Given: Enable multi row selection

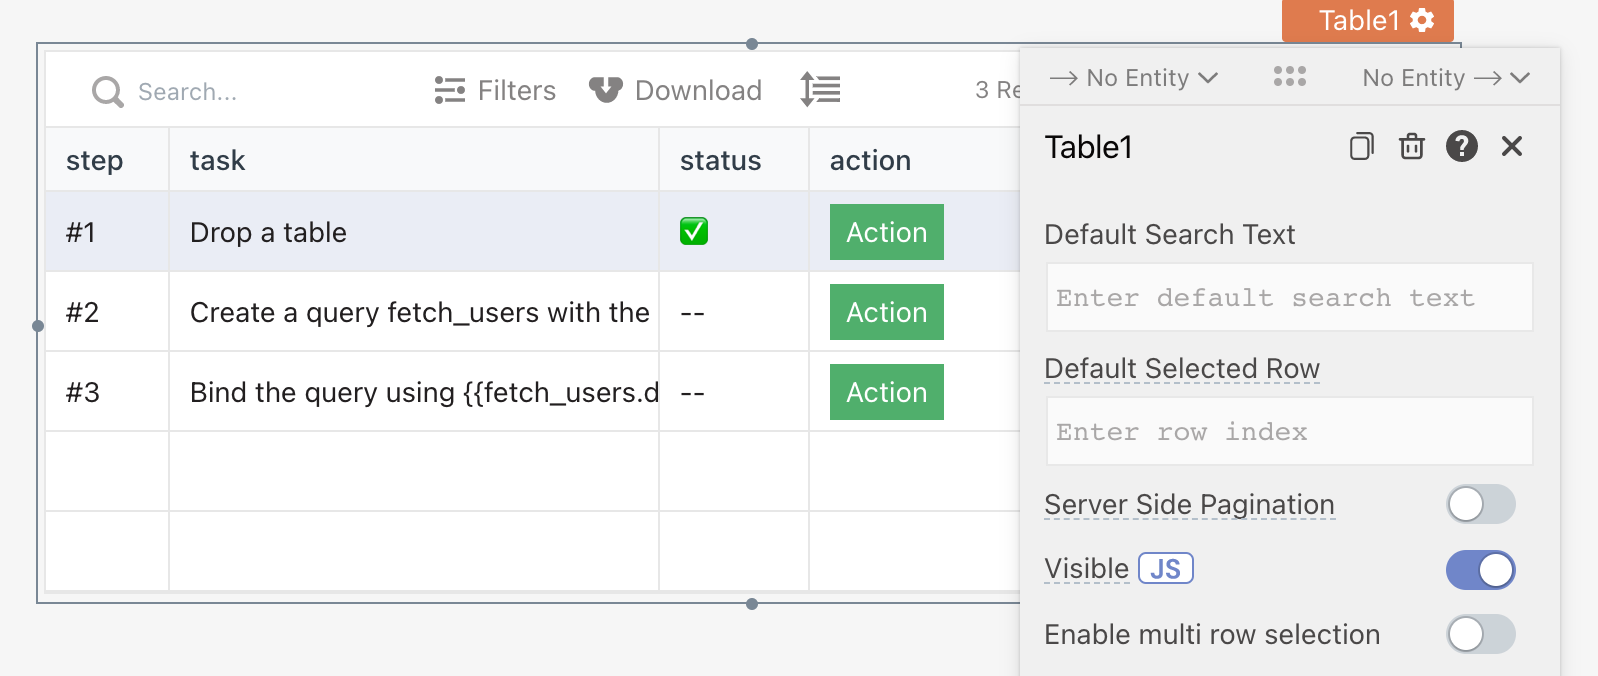Looking at the screenshot, I should coord(1480,634).
